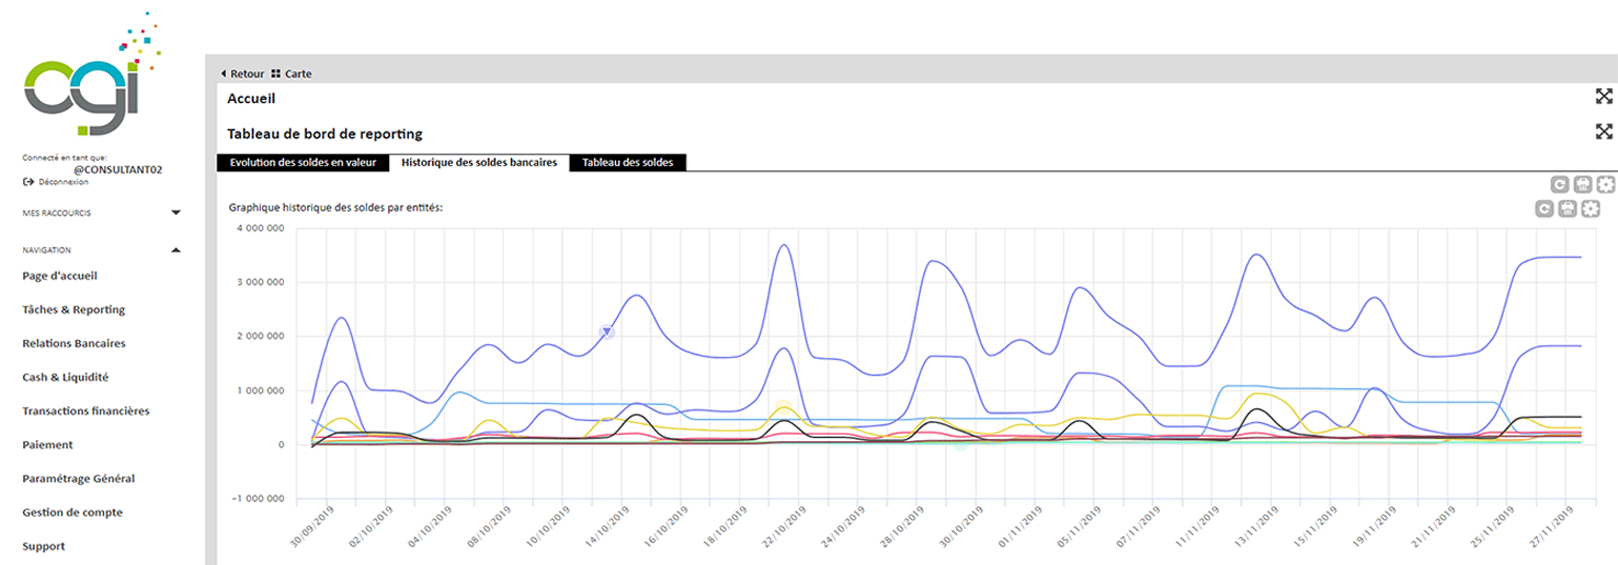Print the chart using lower printer icon

tap(1567, 208)
